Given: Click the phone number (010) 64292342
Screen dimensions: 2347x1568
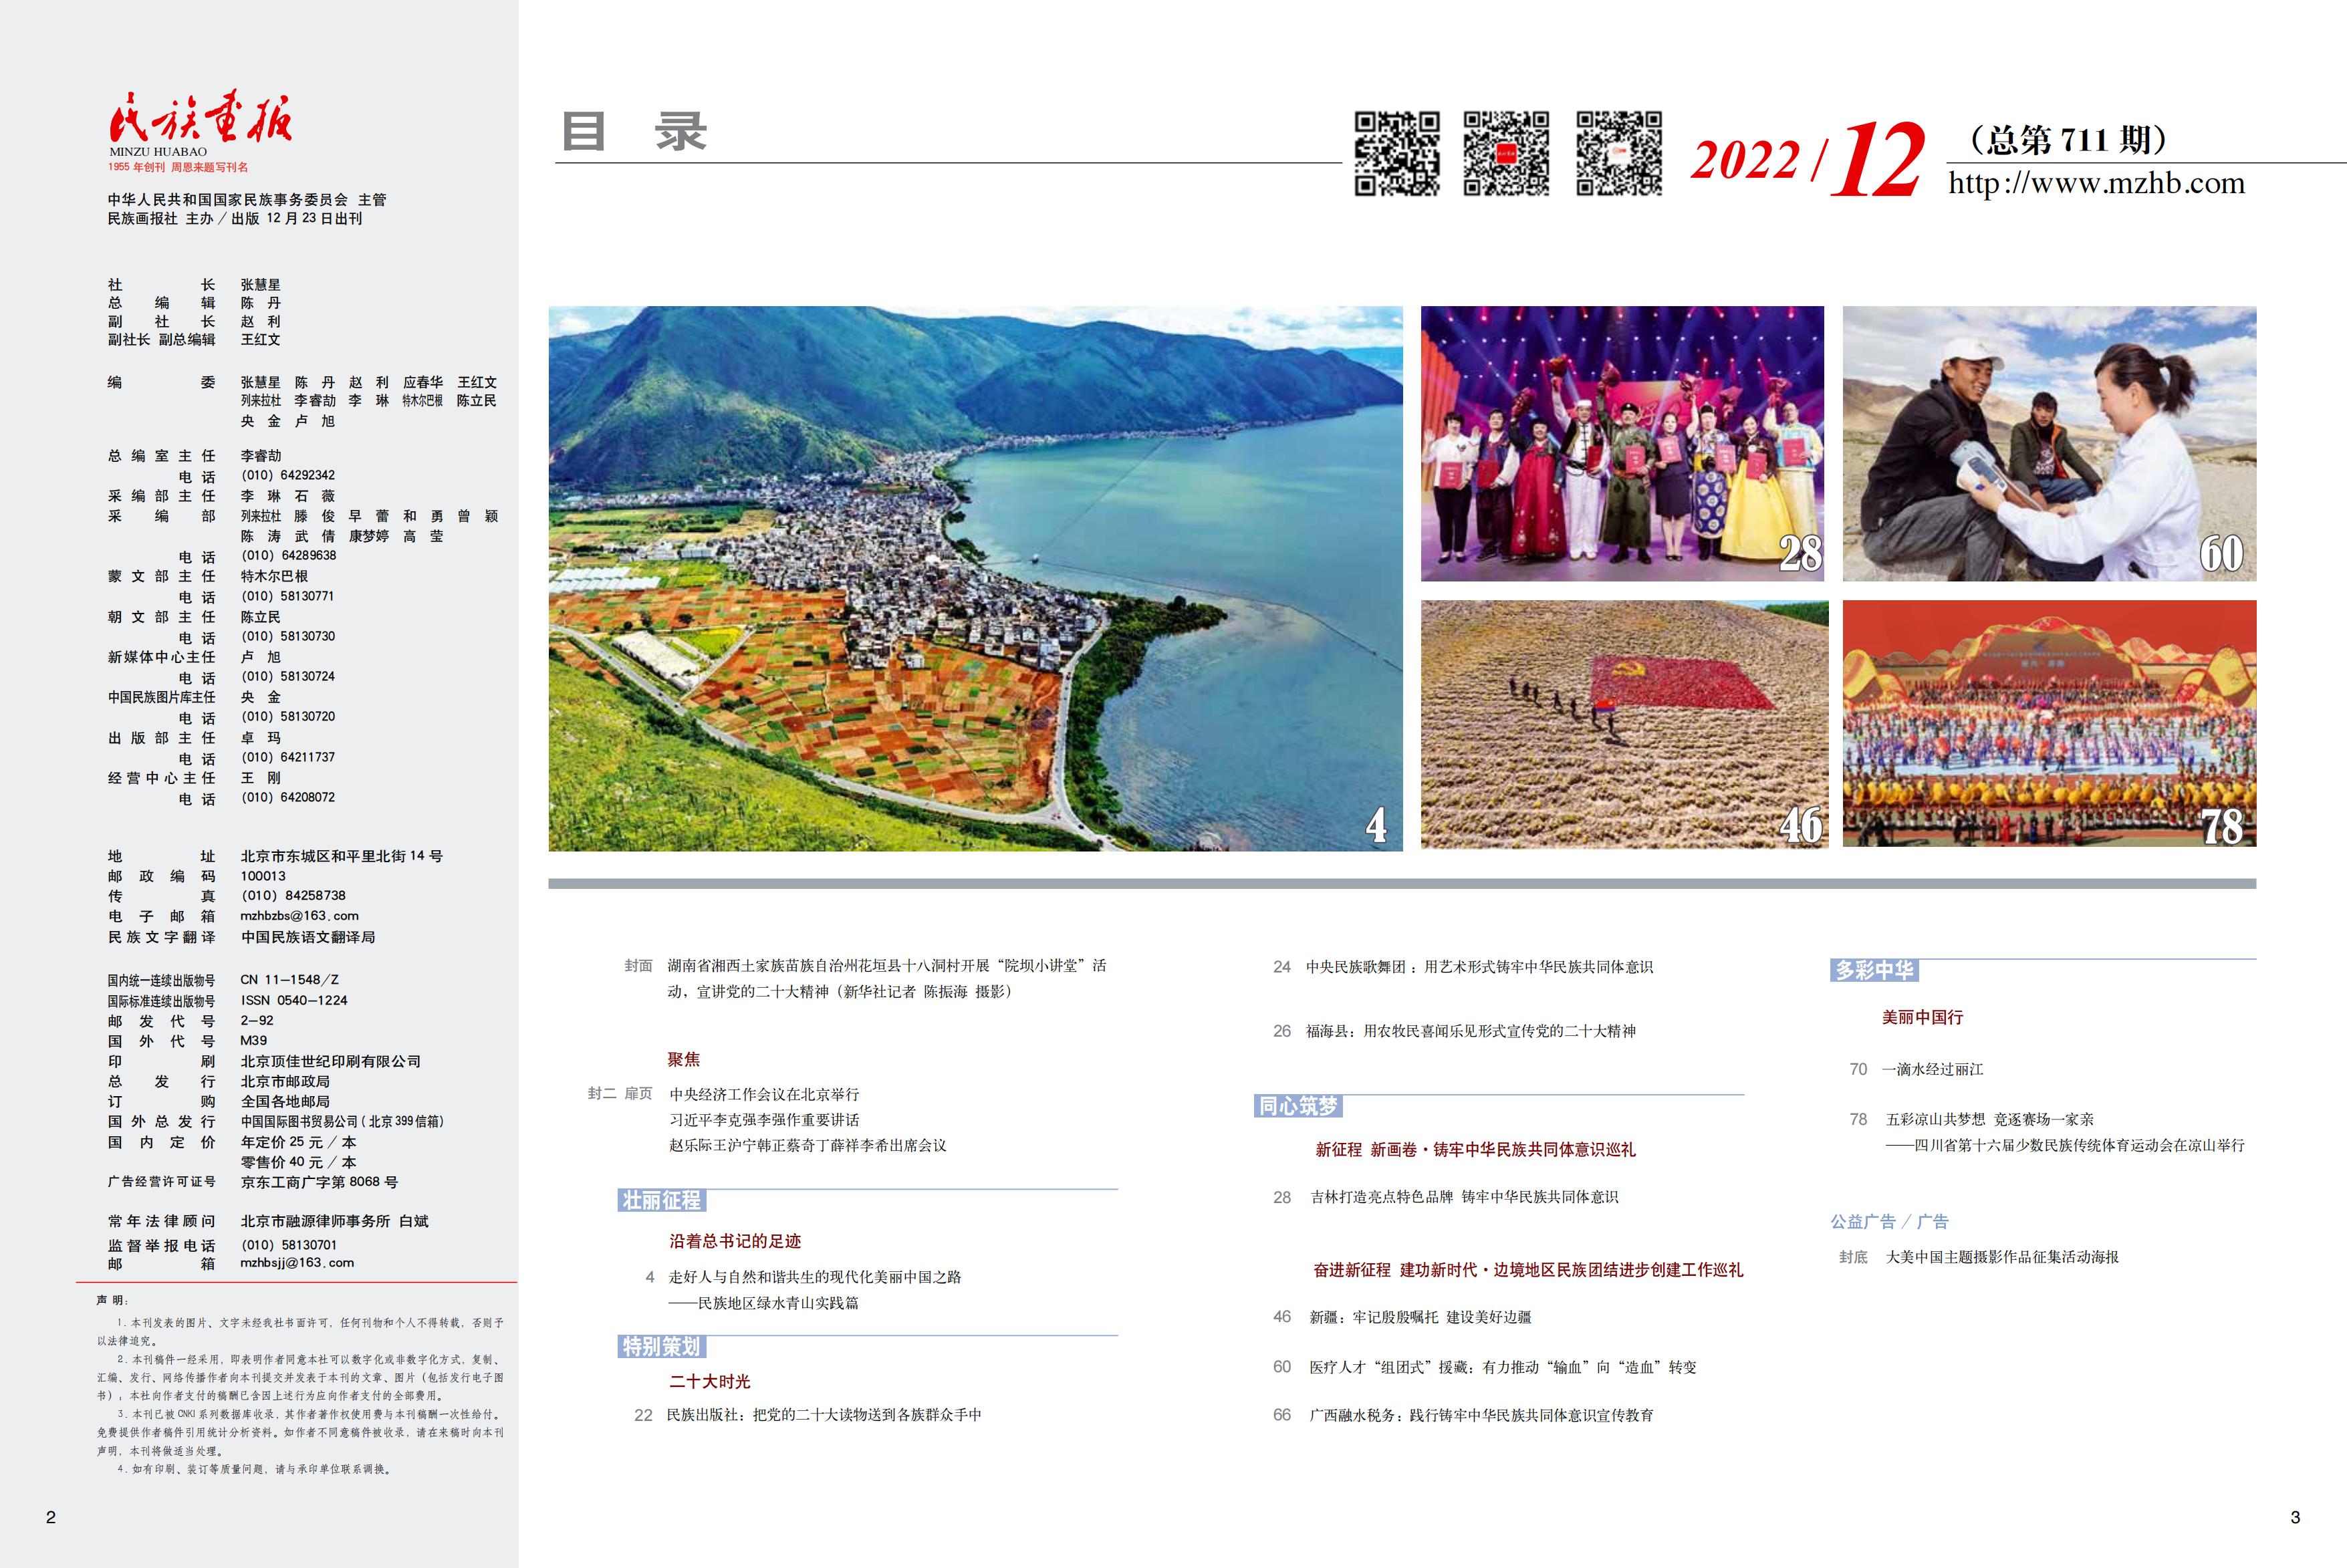Looking at the screenshot, I should pyautogui.click(x=288, y=475).
